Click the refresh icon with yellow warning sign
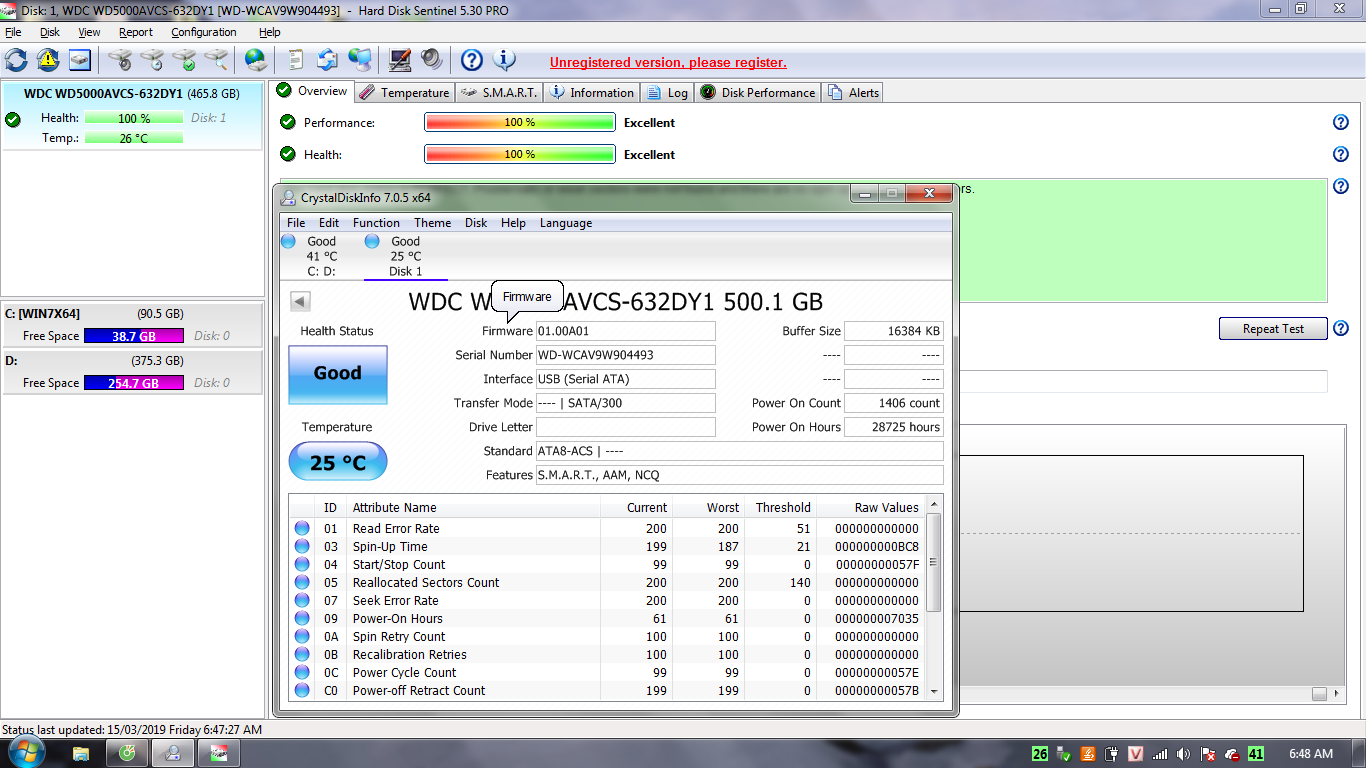 point(48,60)
